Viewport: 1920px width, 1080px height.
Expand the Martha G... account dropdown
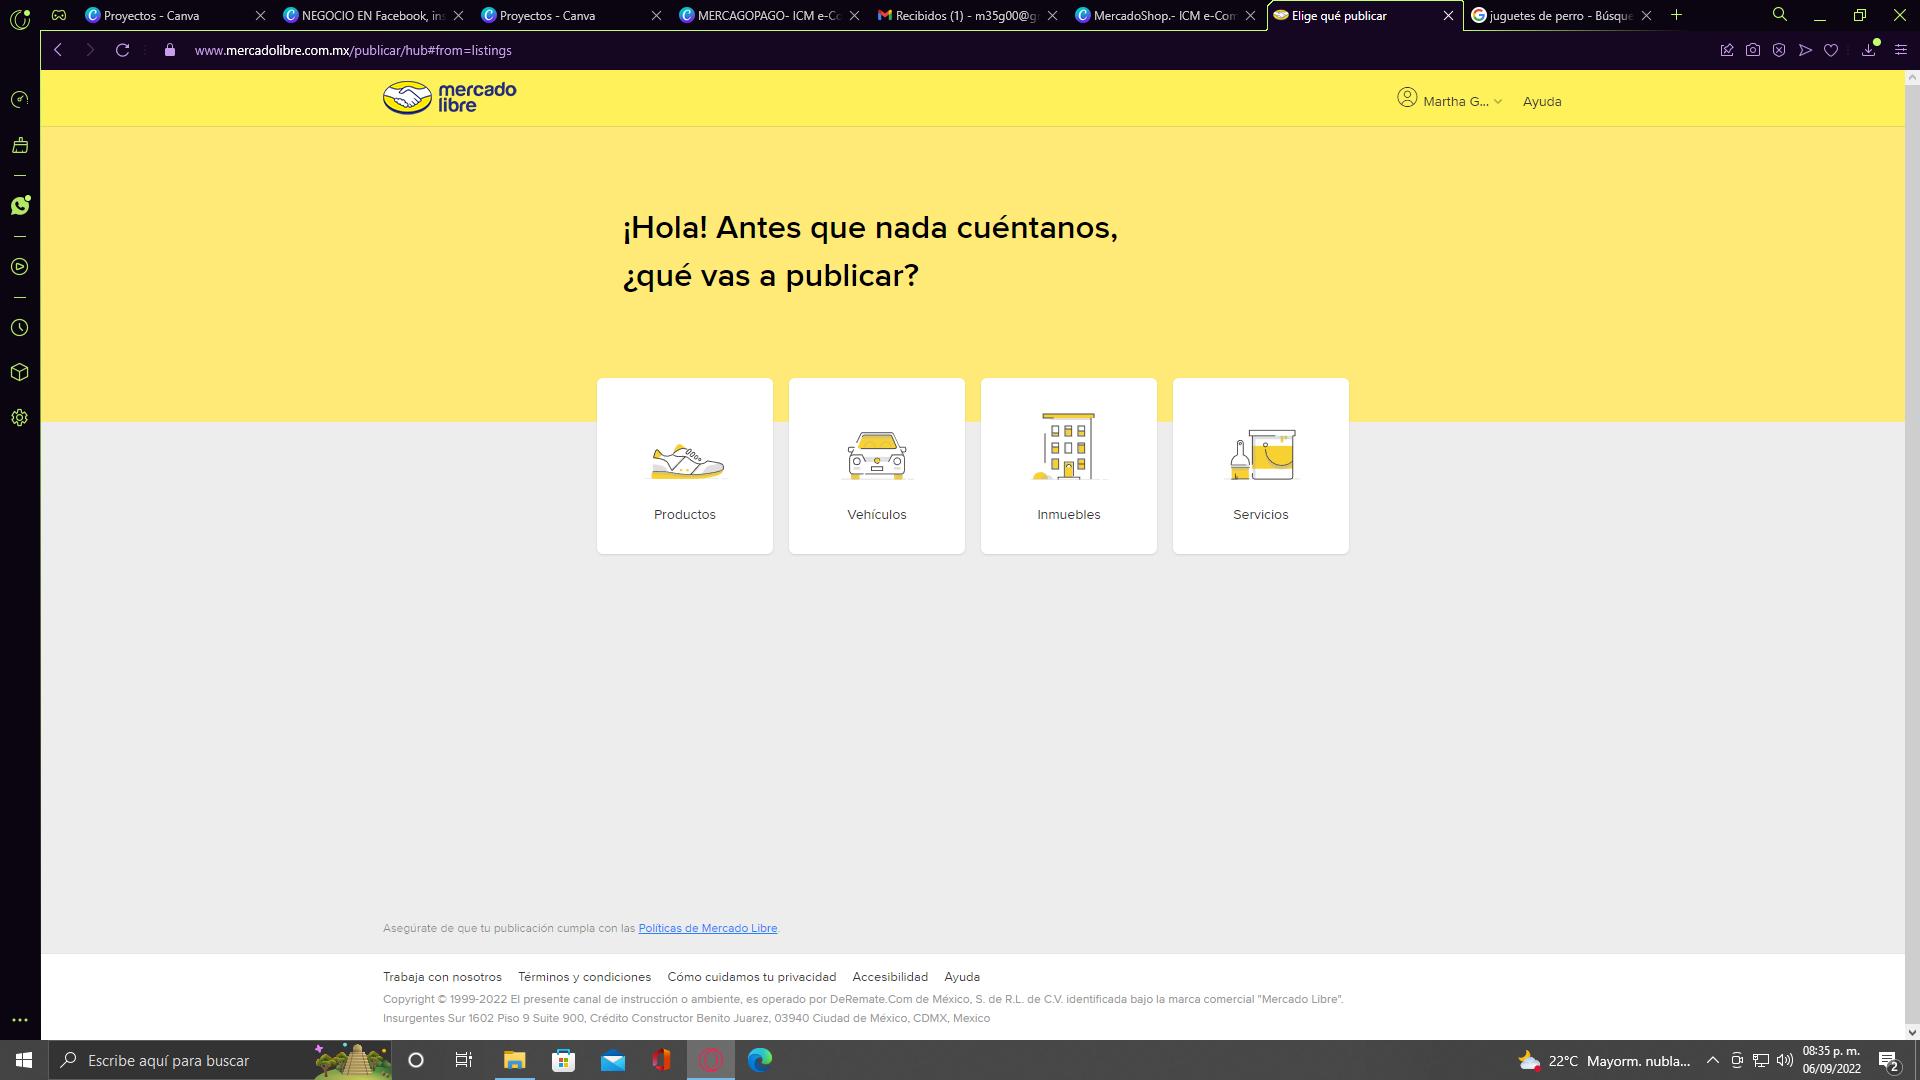click(1450, 101)
